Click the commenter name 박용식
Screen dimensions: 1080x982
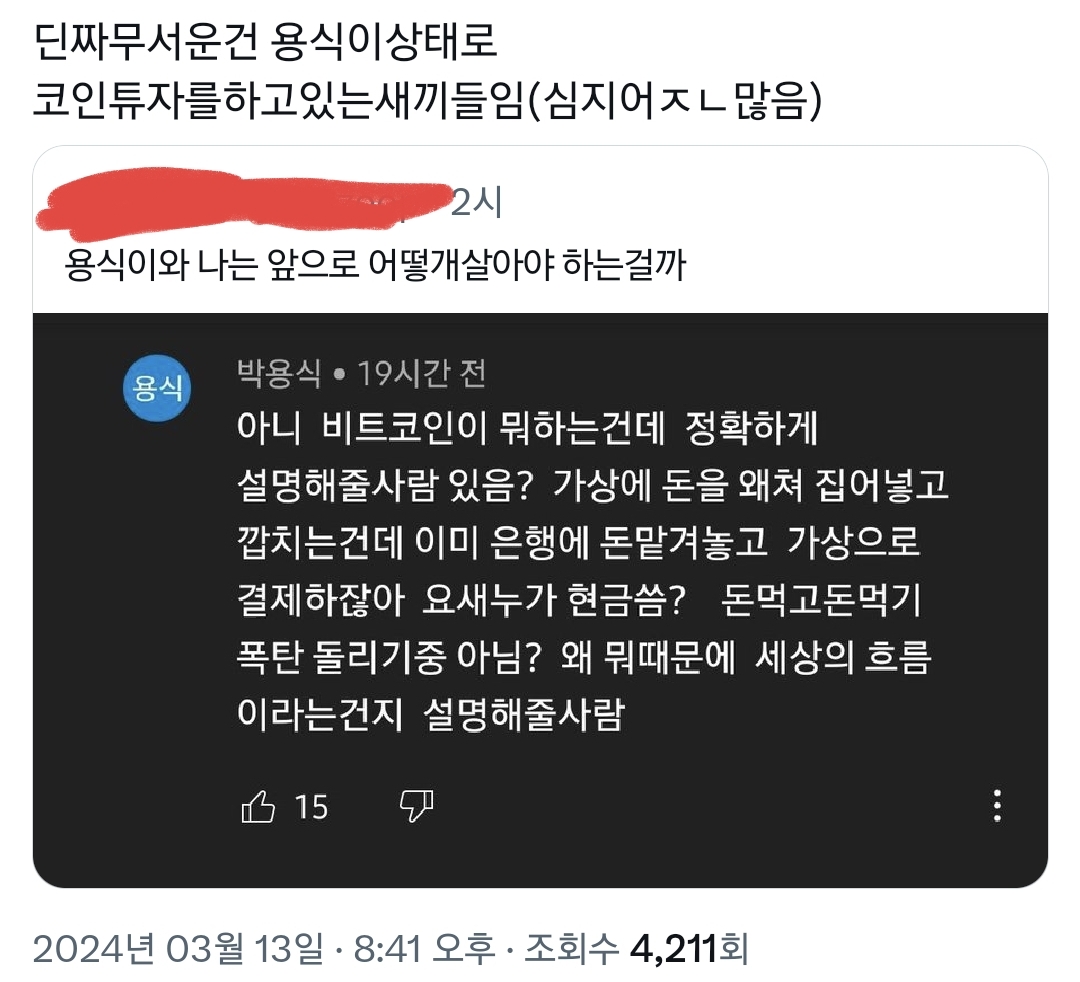[279, 373]
